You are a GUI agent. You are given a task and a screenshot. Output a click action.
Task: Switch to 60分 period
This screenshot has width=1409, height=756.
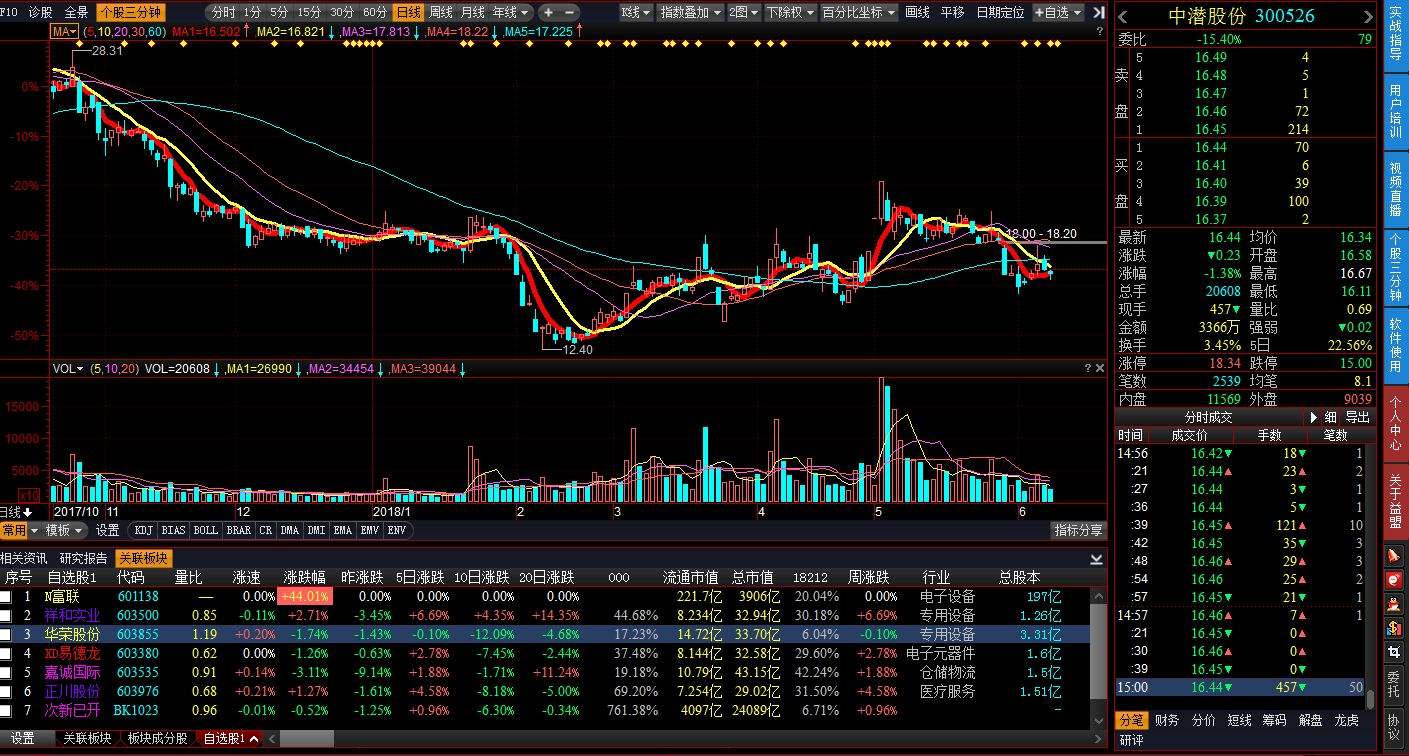(374, 12)
